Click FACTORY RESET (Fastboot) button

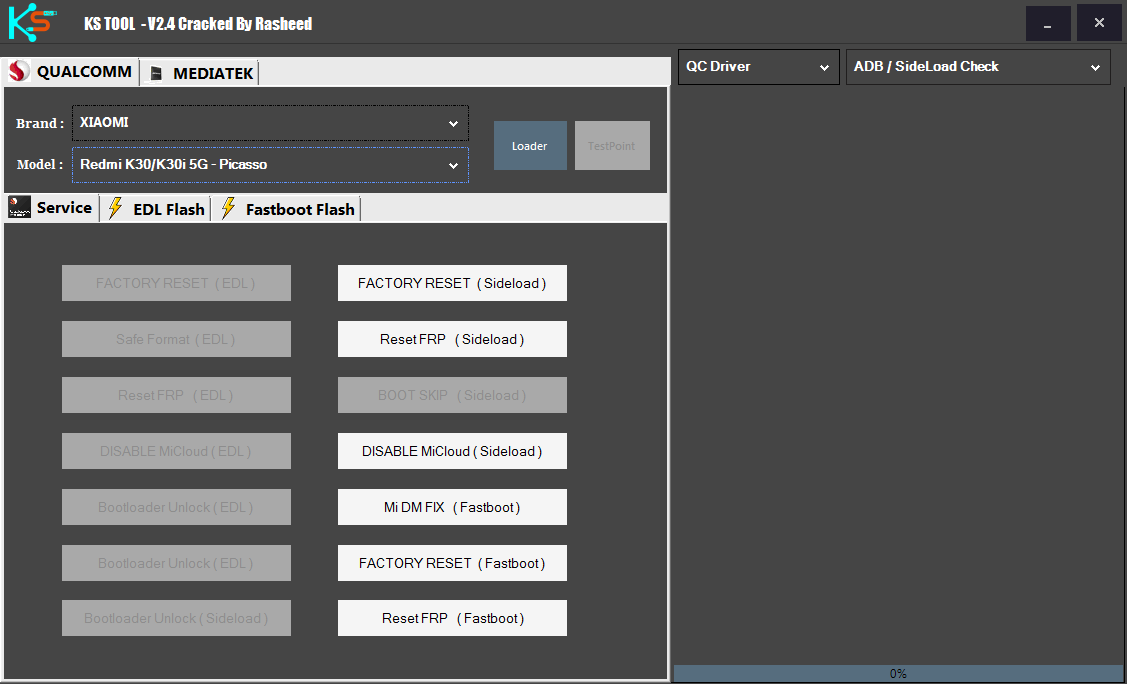452,563
